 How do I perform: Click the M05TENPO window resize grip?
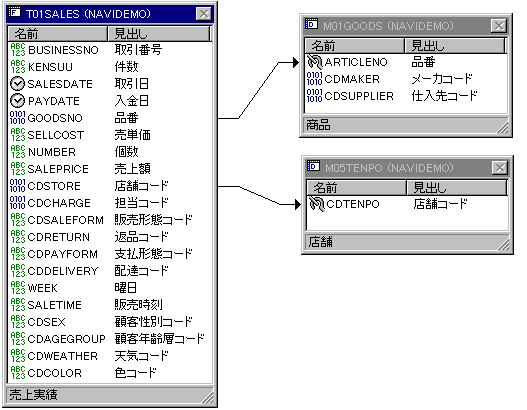point(503,244)
